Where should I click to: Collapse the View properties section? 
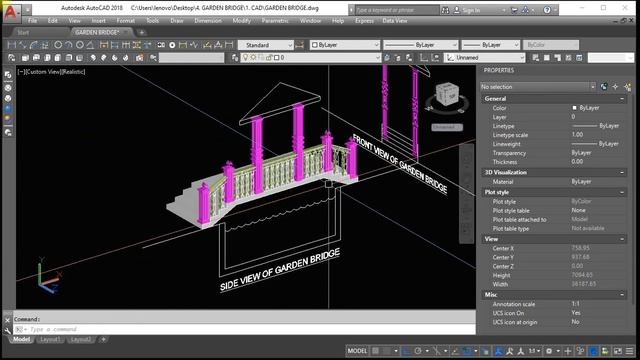(x=622, y=239)
